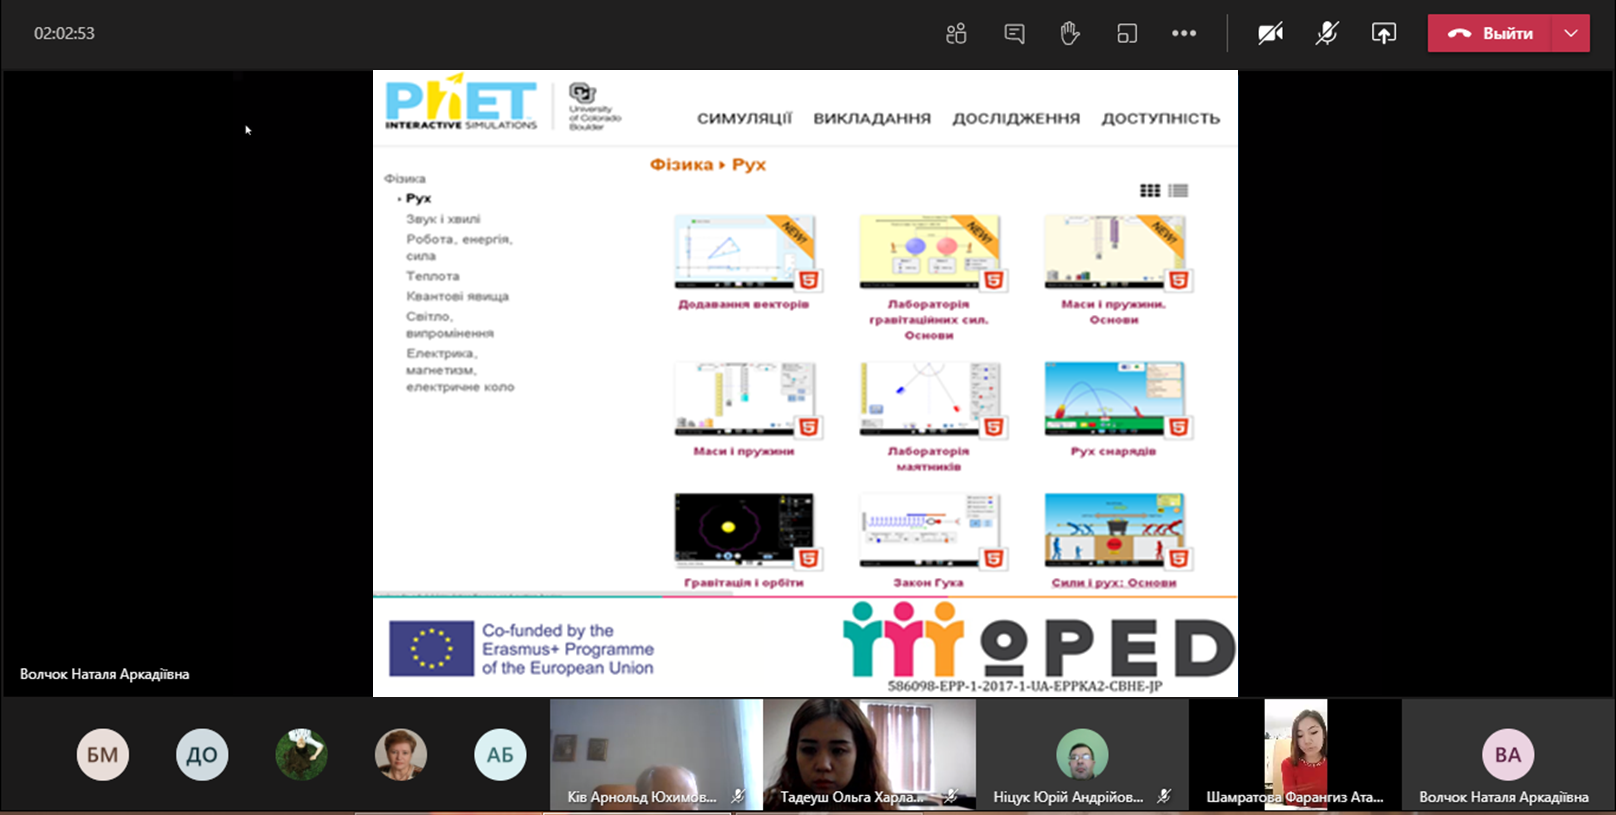Open the Додавання векторів simulation thumbnail
The width and height of the screenshot is (1616, 815).
(x=746, y=252)
